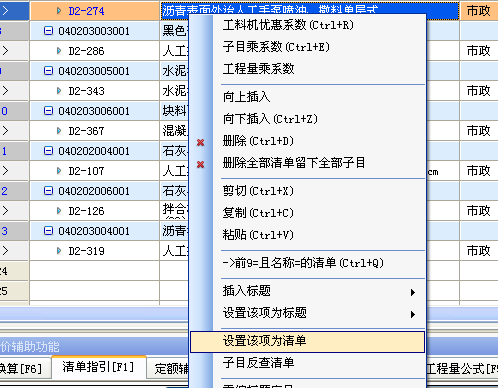Viewport: 498px width, 388px height.
Task: Click 市政 cell in the D2-107 row
Action: tap(479, 171)
